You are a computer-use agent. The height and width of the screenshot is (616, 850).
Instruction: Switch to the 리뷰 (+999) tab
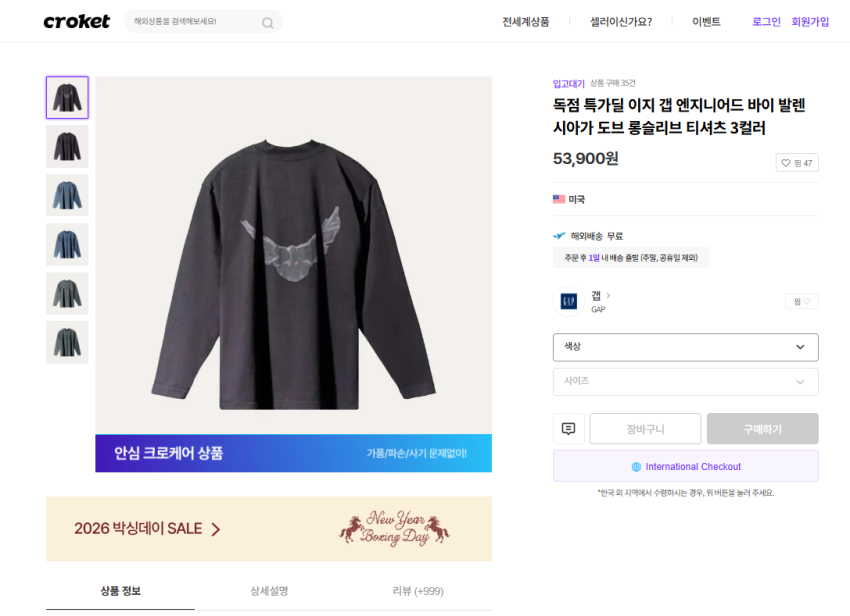(x=417, y=591)
